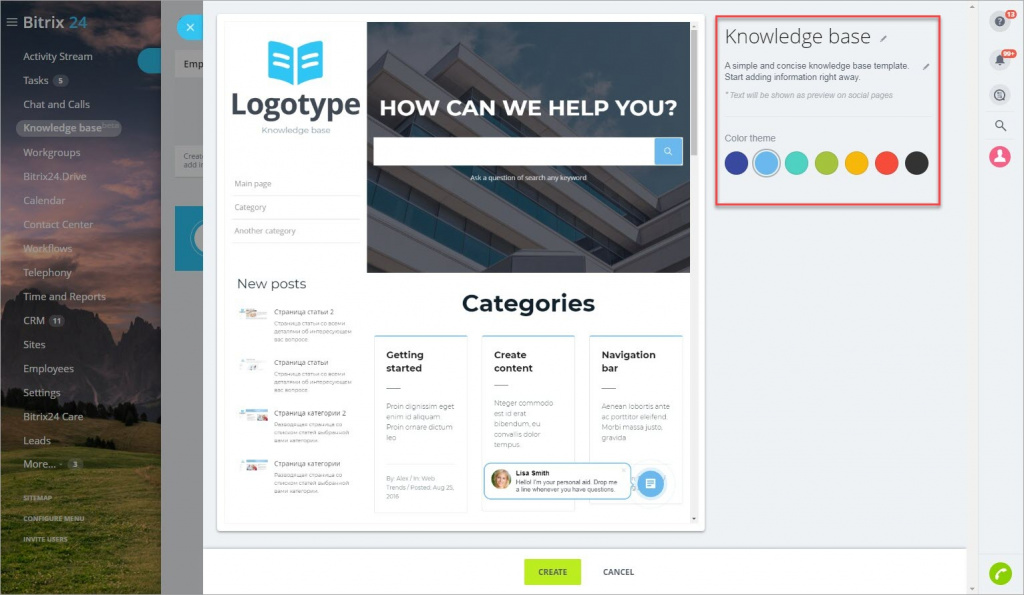The height and width of the screenshot is (595, 1024).
Task: Open Employees in the left menu
Action: click(x=48, y=369)
